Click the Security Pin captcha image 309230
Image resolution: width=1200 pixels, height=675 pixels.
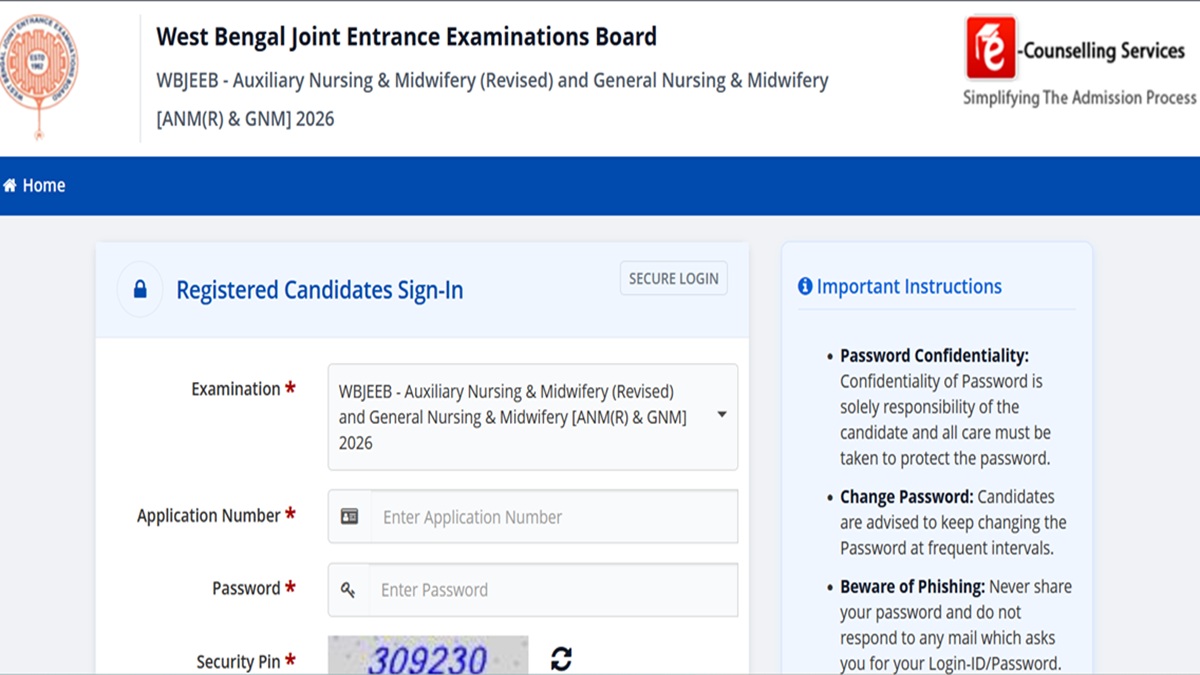coord(428,657)
